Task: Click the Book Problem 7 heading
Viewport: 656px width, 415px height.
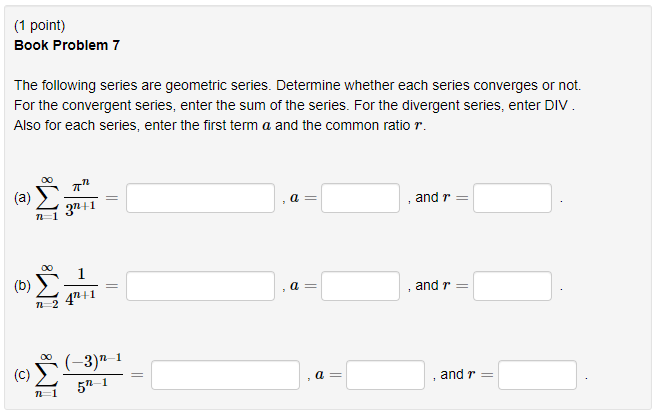Action: (67, 45)
